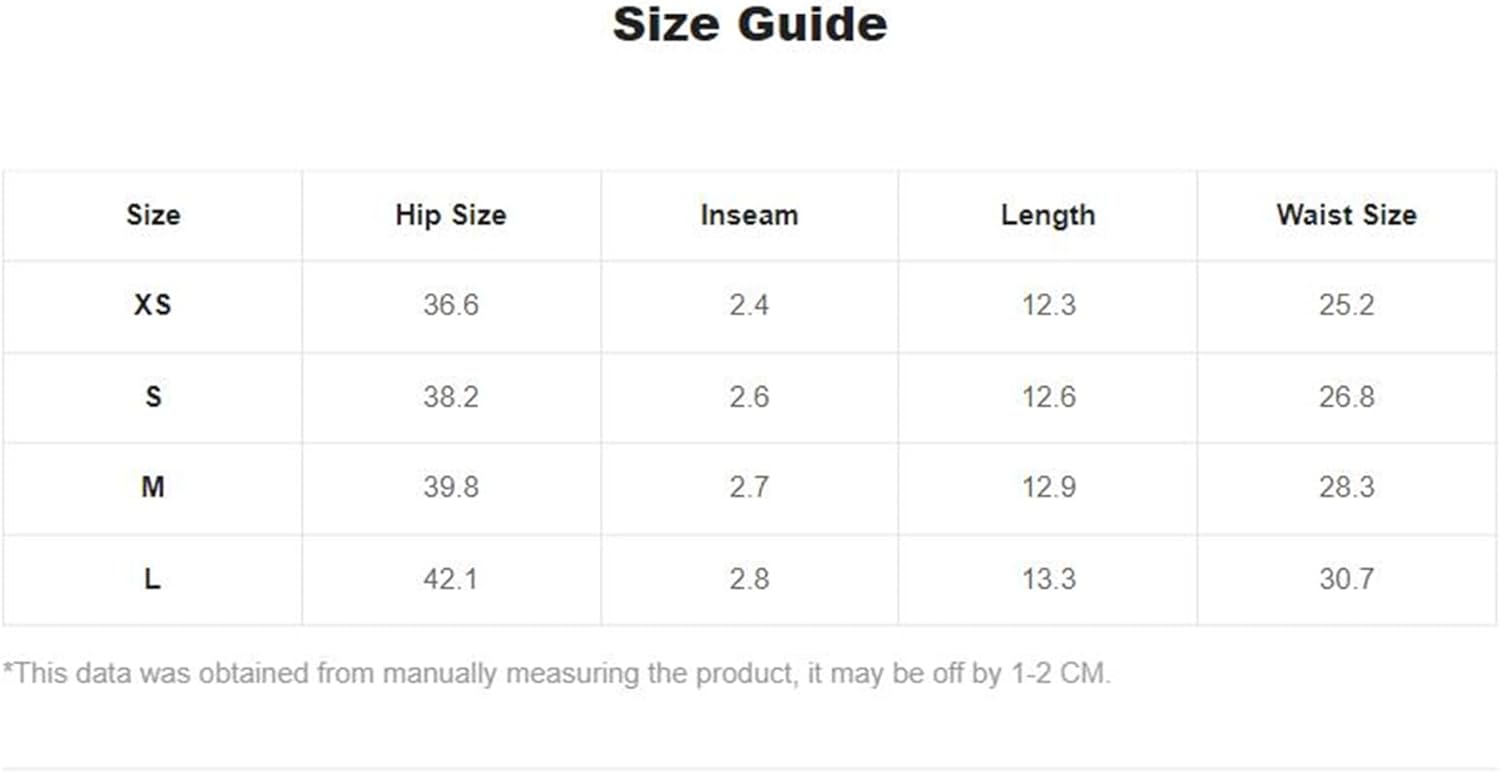Select the Hip Size column header
This screenshot has width=1500, height=772.
coord(451,215)
